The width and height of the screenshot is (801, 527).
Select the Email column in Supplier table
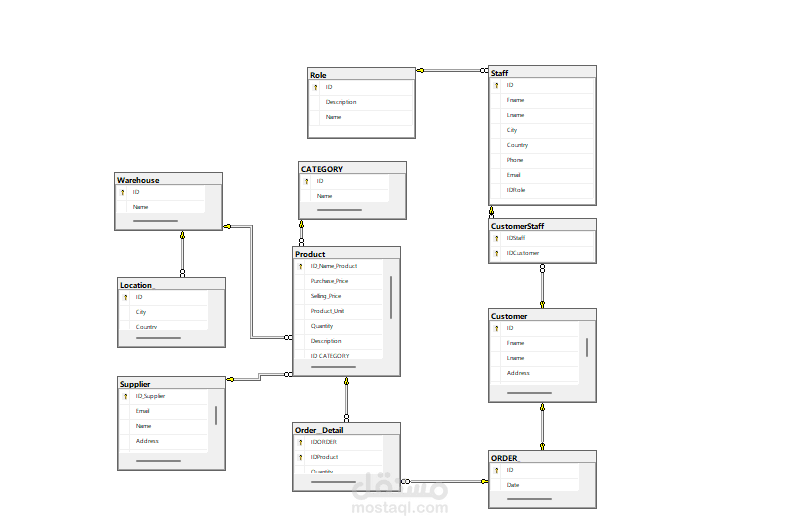click(164, 411)
